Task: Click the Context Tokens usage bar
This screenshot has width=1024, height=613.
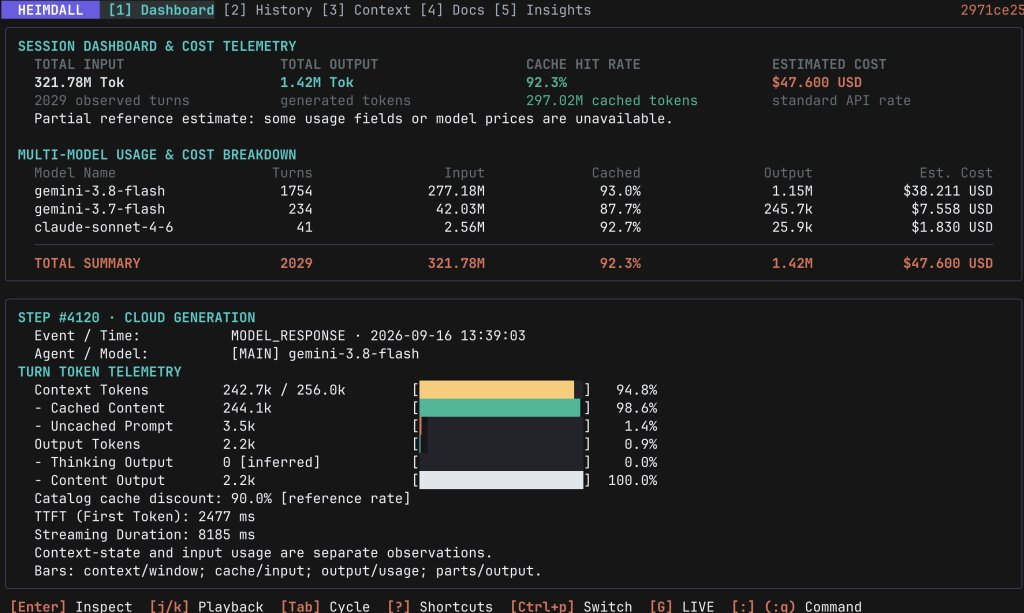Action: pos(501,390)
